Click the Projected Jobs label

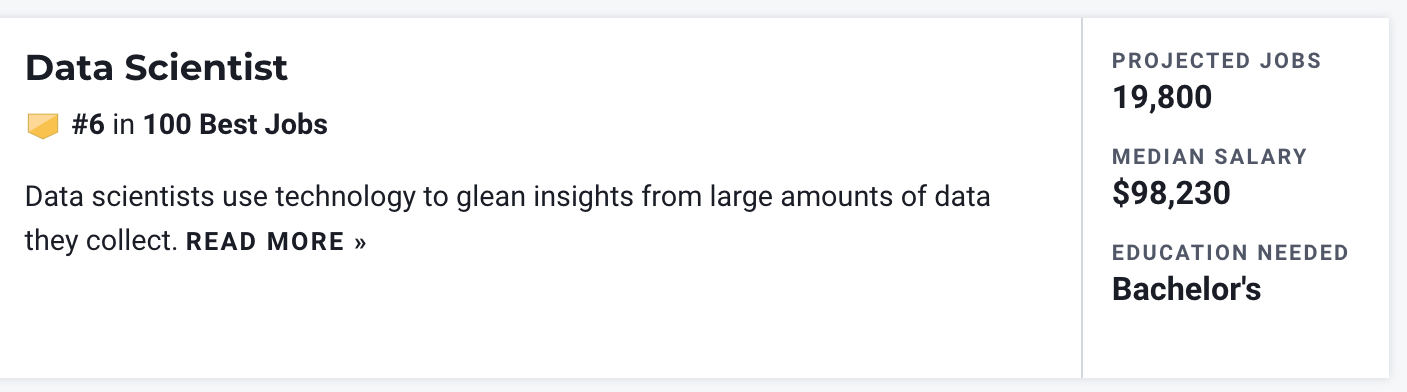[1217, 61]
